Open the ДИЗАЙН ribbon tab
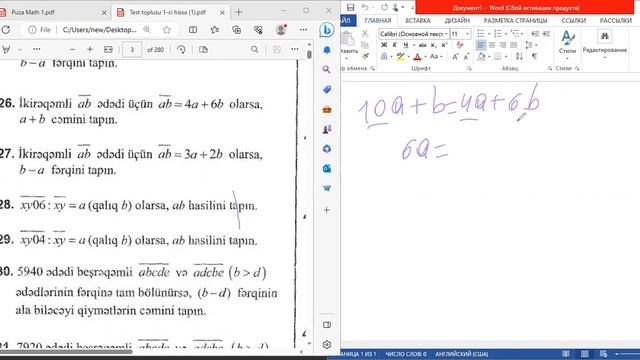Image resolution: width=640 pixels, height=360 pixels. tap(457, 20)
